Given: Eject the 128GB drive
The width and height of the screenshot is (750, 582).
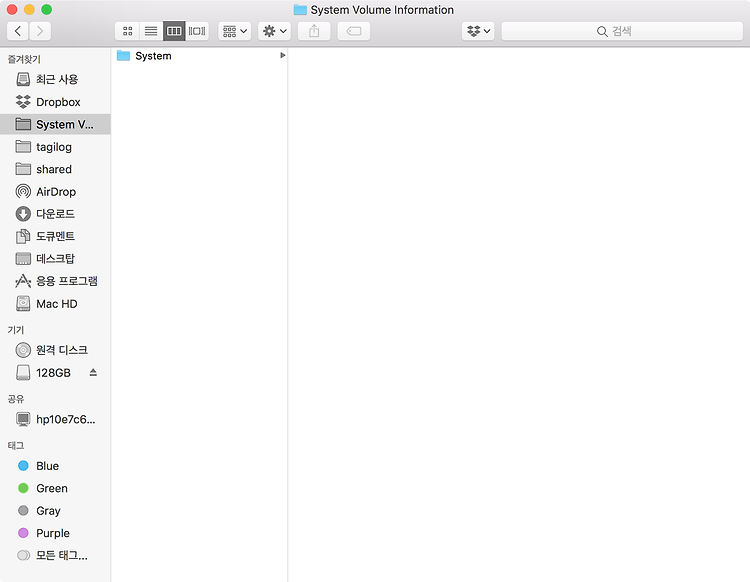Looking at the screenshot, I should click(93, 373).
